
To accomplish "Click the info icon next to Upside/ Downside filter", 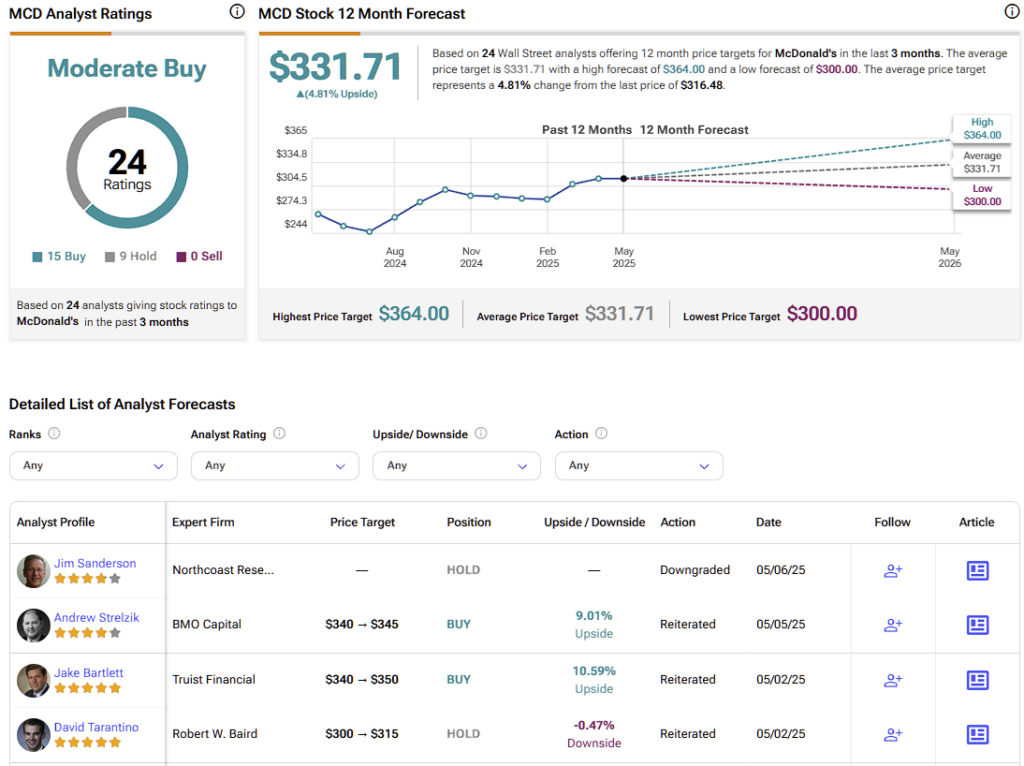I will 481,434.
